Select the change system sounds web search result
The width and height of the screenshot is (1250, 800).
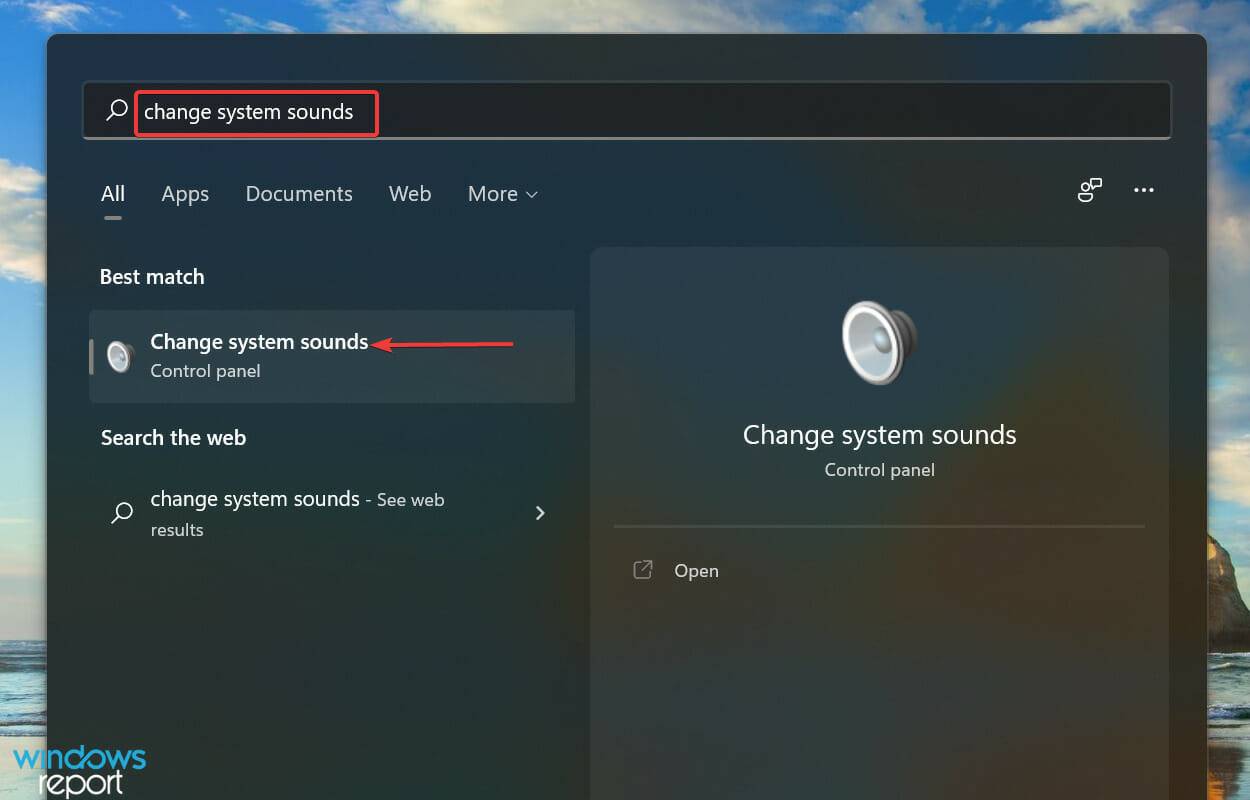click(296, 513)
